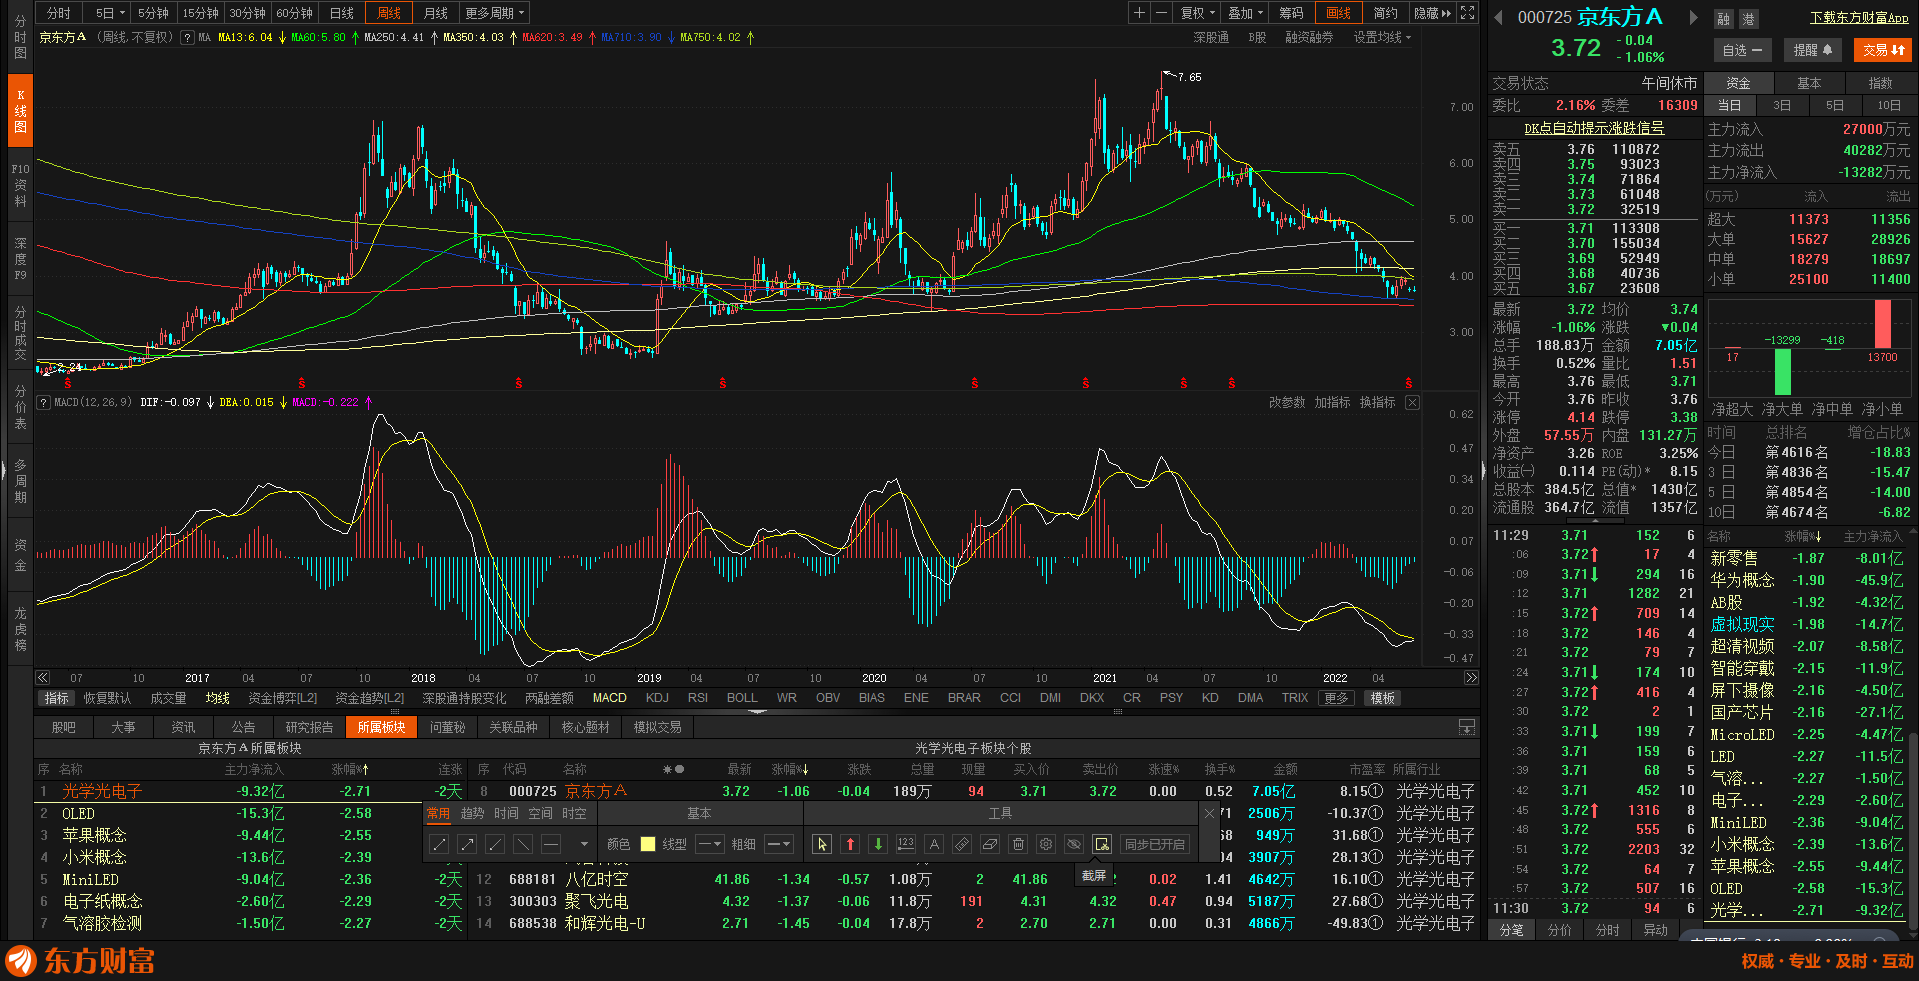Enter fullscreen chart mode
Image resolution: width=1919 pixels, height=981 pixels.
tap(1467, 13)
